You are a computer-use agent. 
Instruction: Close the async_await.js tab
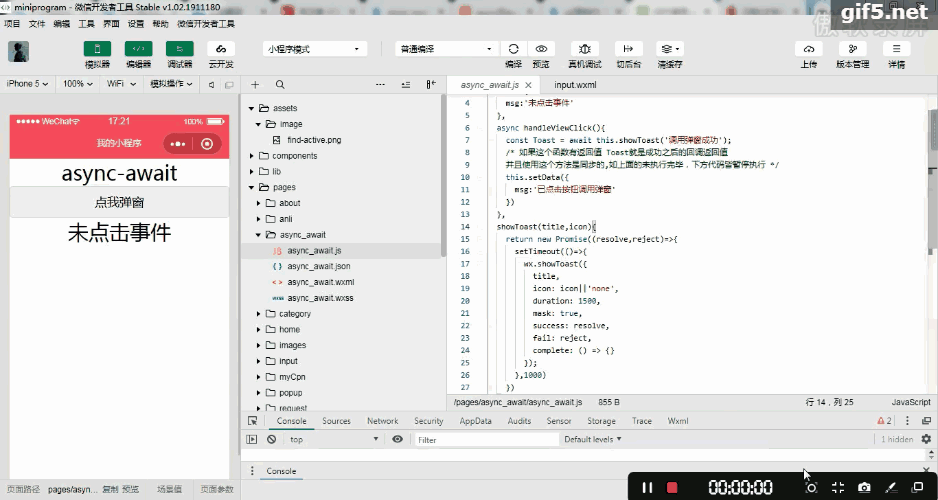point(528,86)
